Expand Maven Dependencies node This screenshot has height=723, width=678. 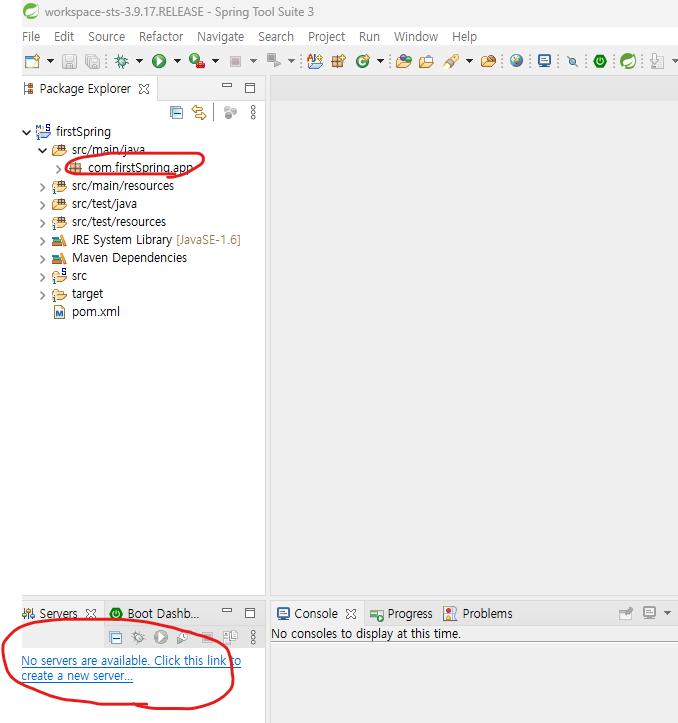pos(42,259)
